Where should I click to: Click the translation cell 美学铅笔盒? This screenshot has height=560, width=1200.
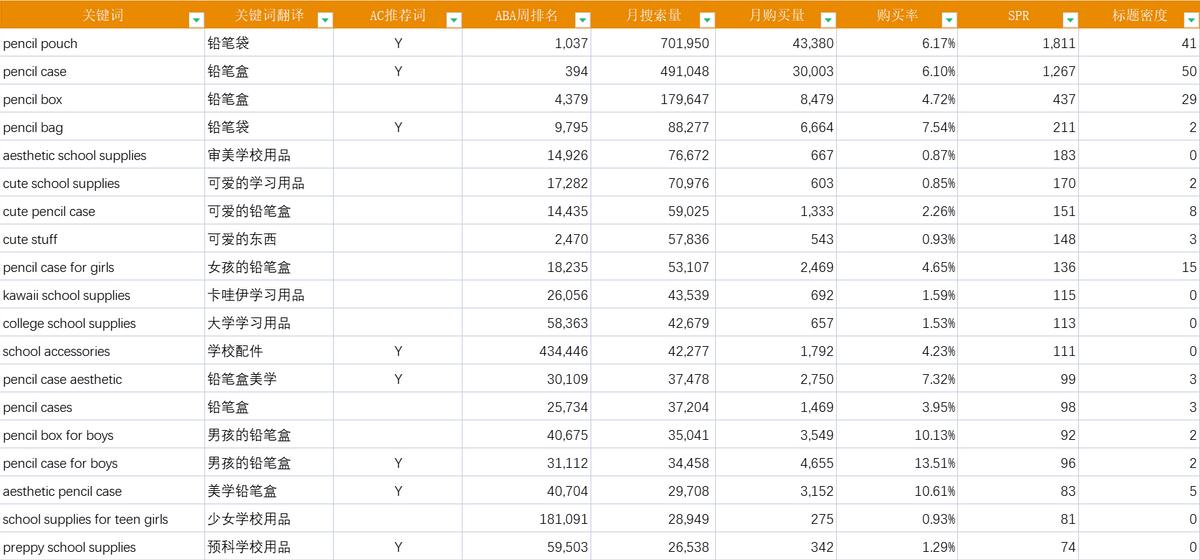[x=270, y=491]
